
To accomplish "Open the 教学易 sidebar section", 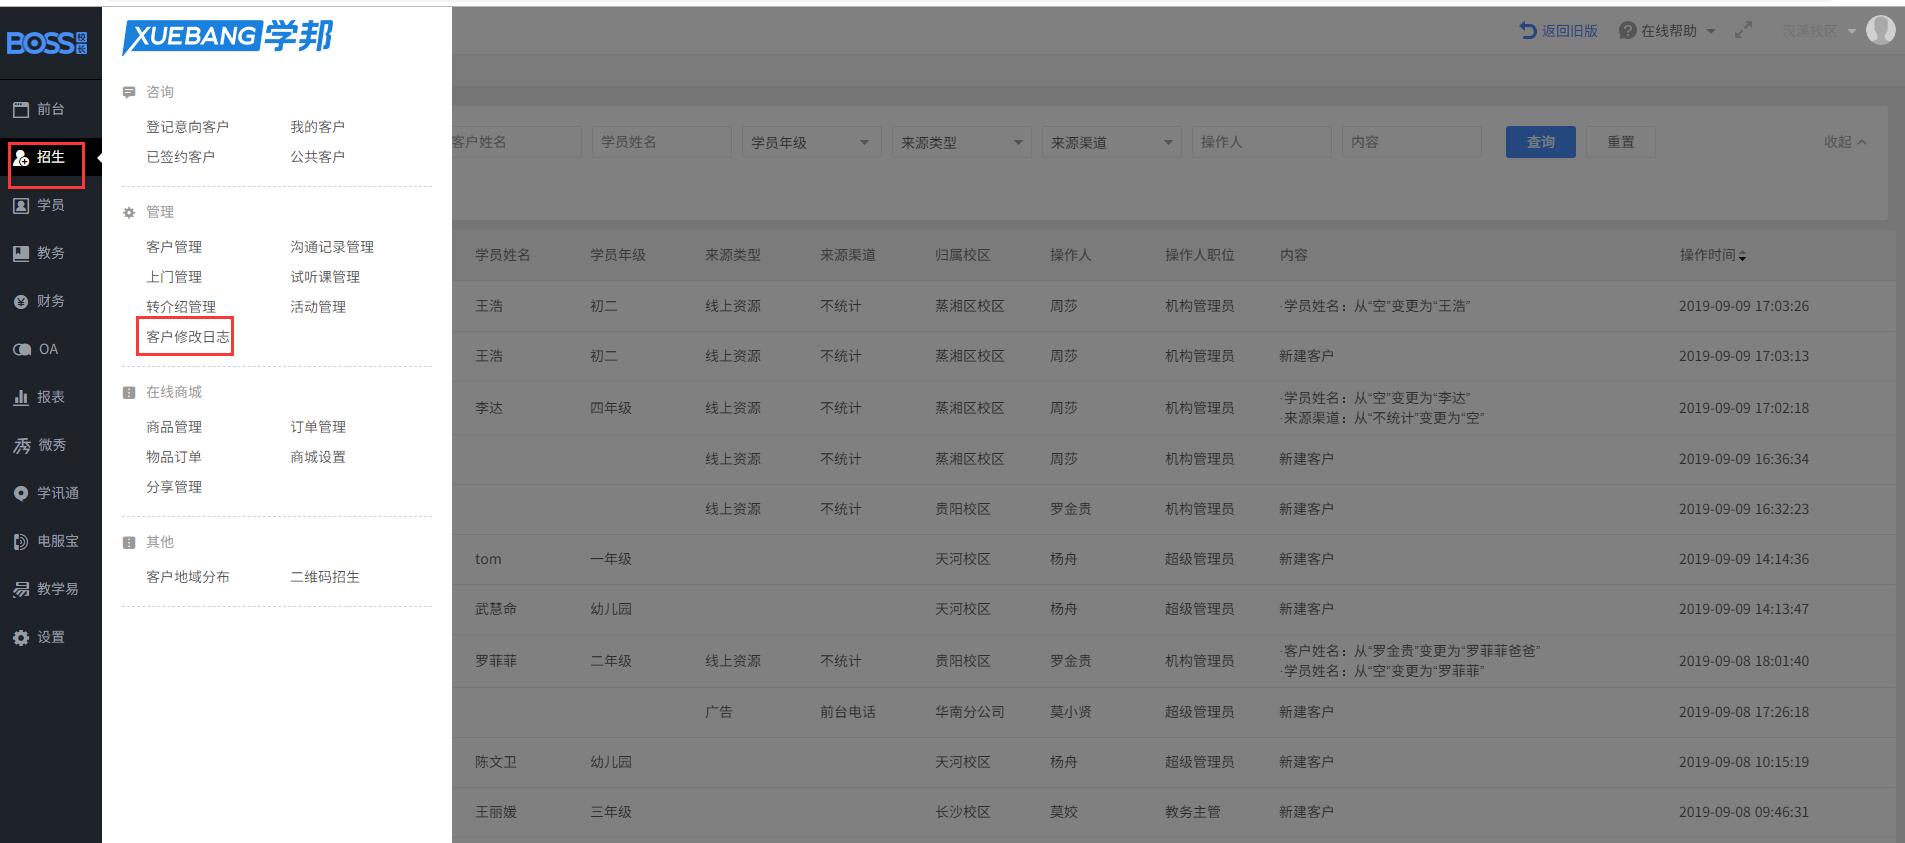I will (x=45, y=589).
